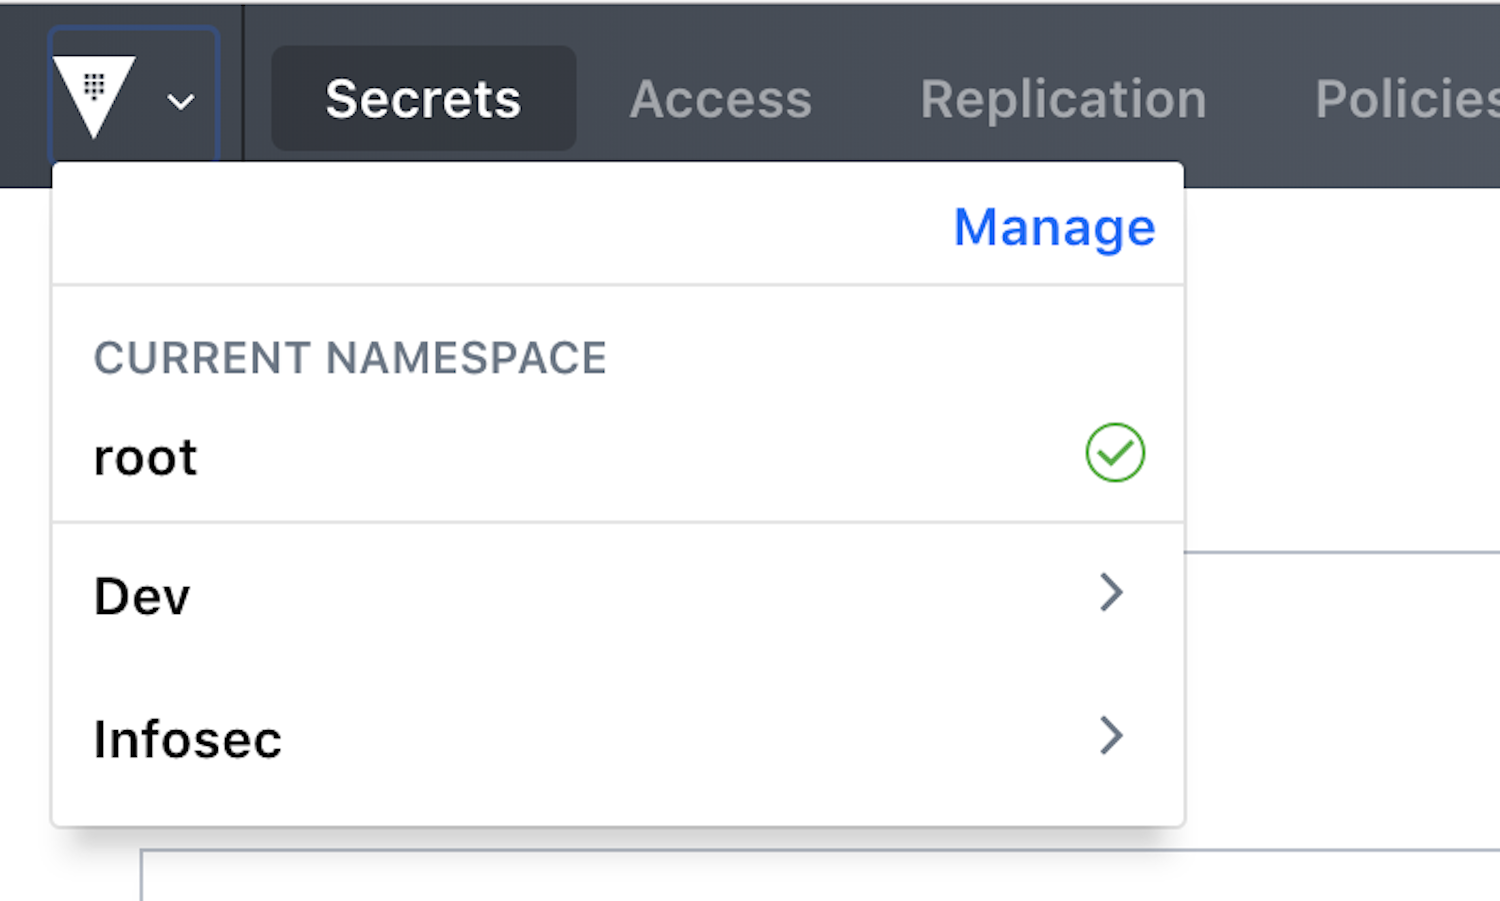Image resolution: width=1500 pixels, height=901 pixels.
Task: Switch to the Secrets tab
Action: click(x=423, y=98)
